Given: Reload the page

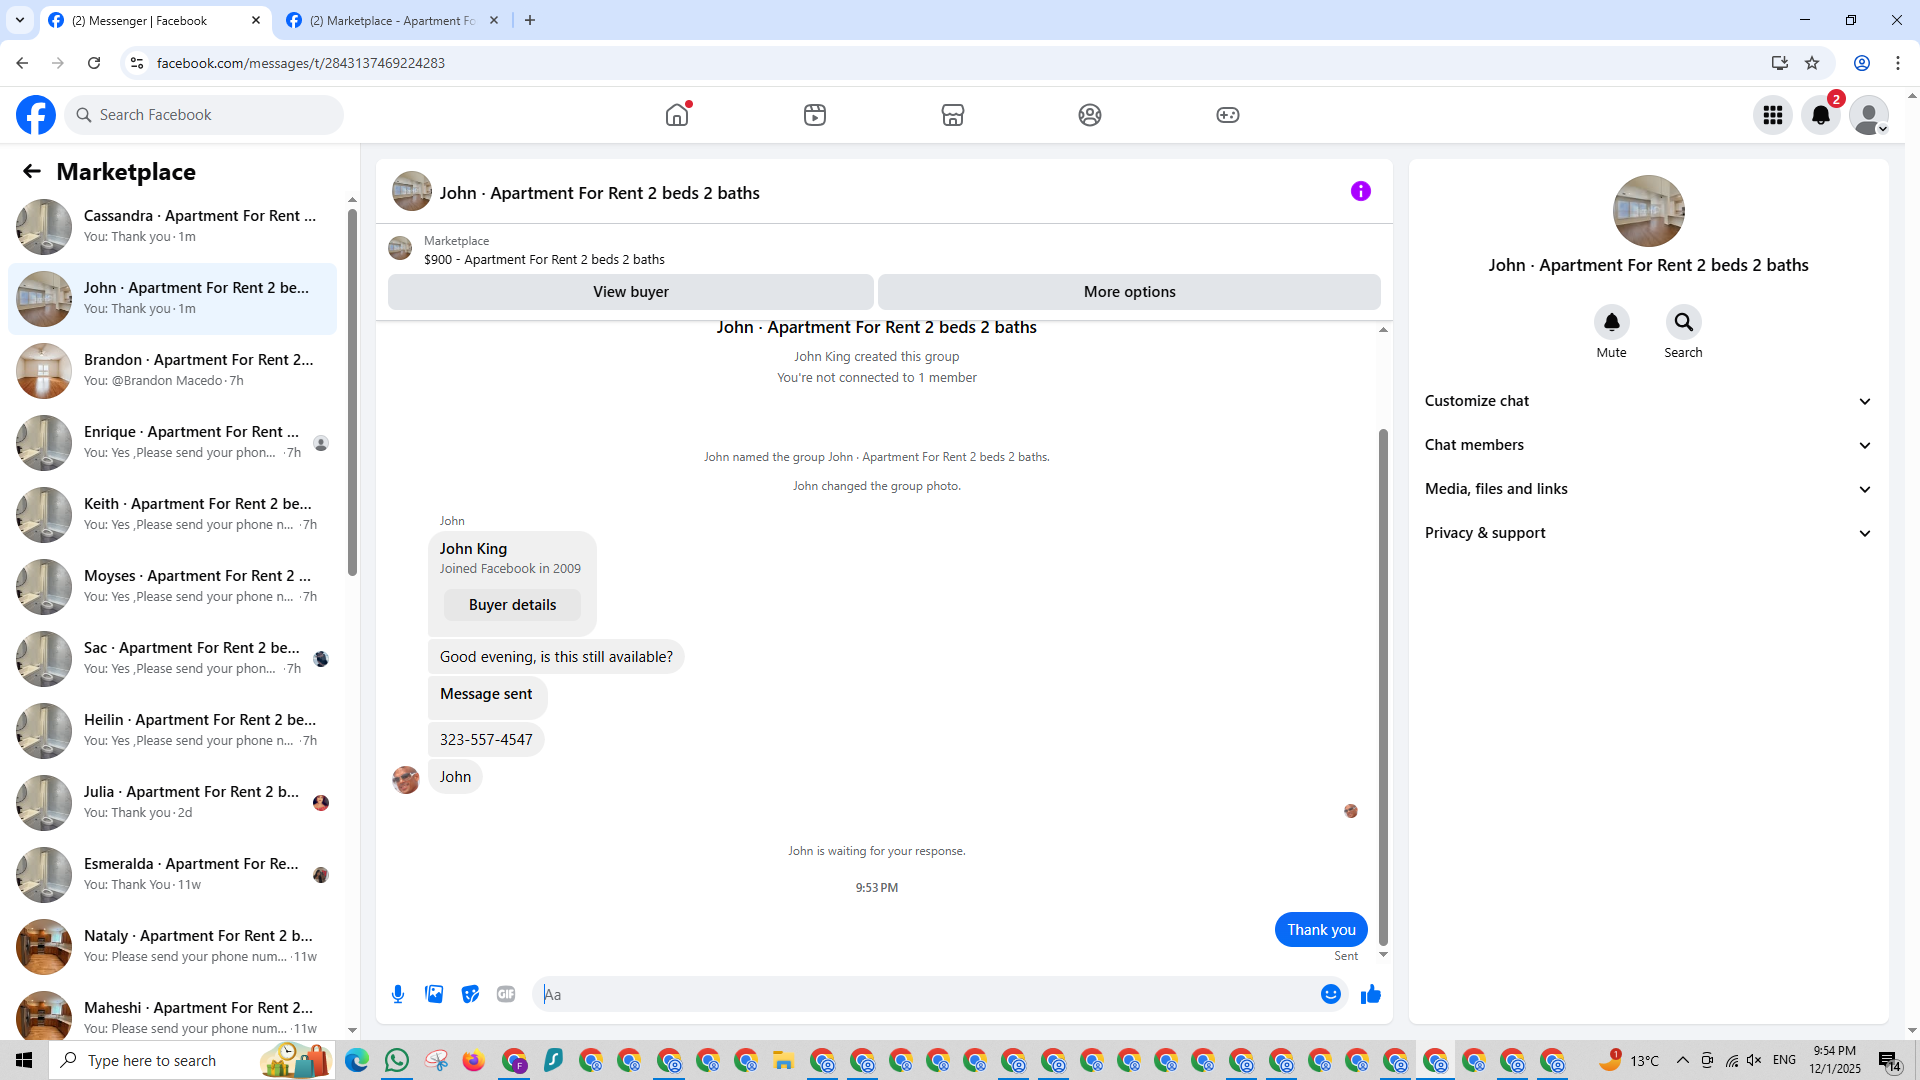Looking at the screenshot, I should 94,63.
